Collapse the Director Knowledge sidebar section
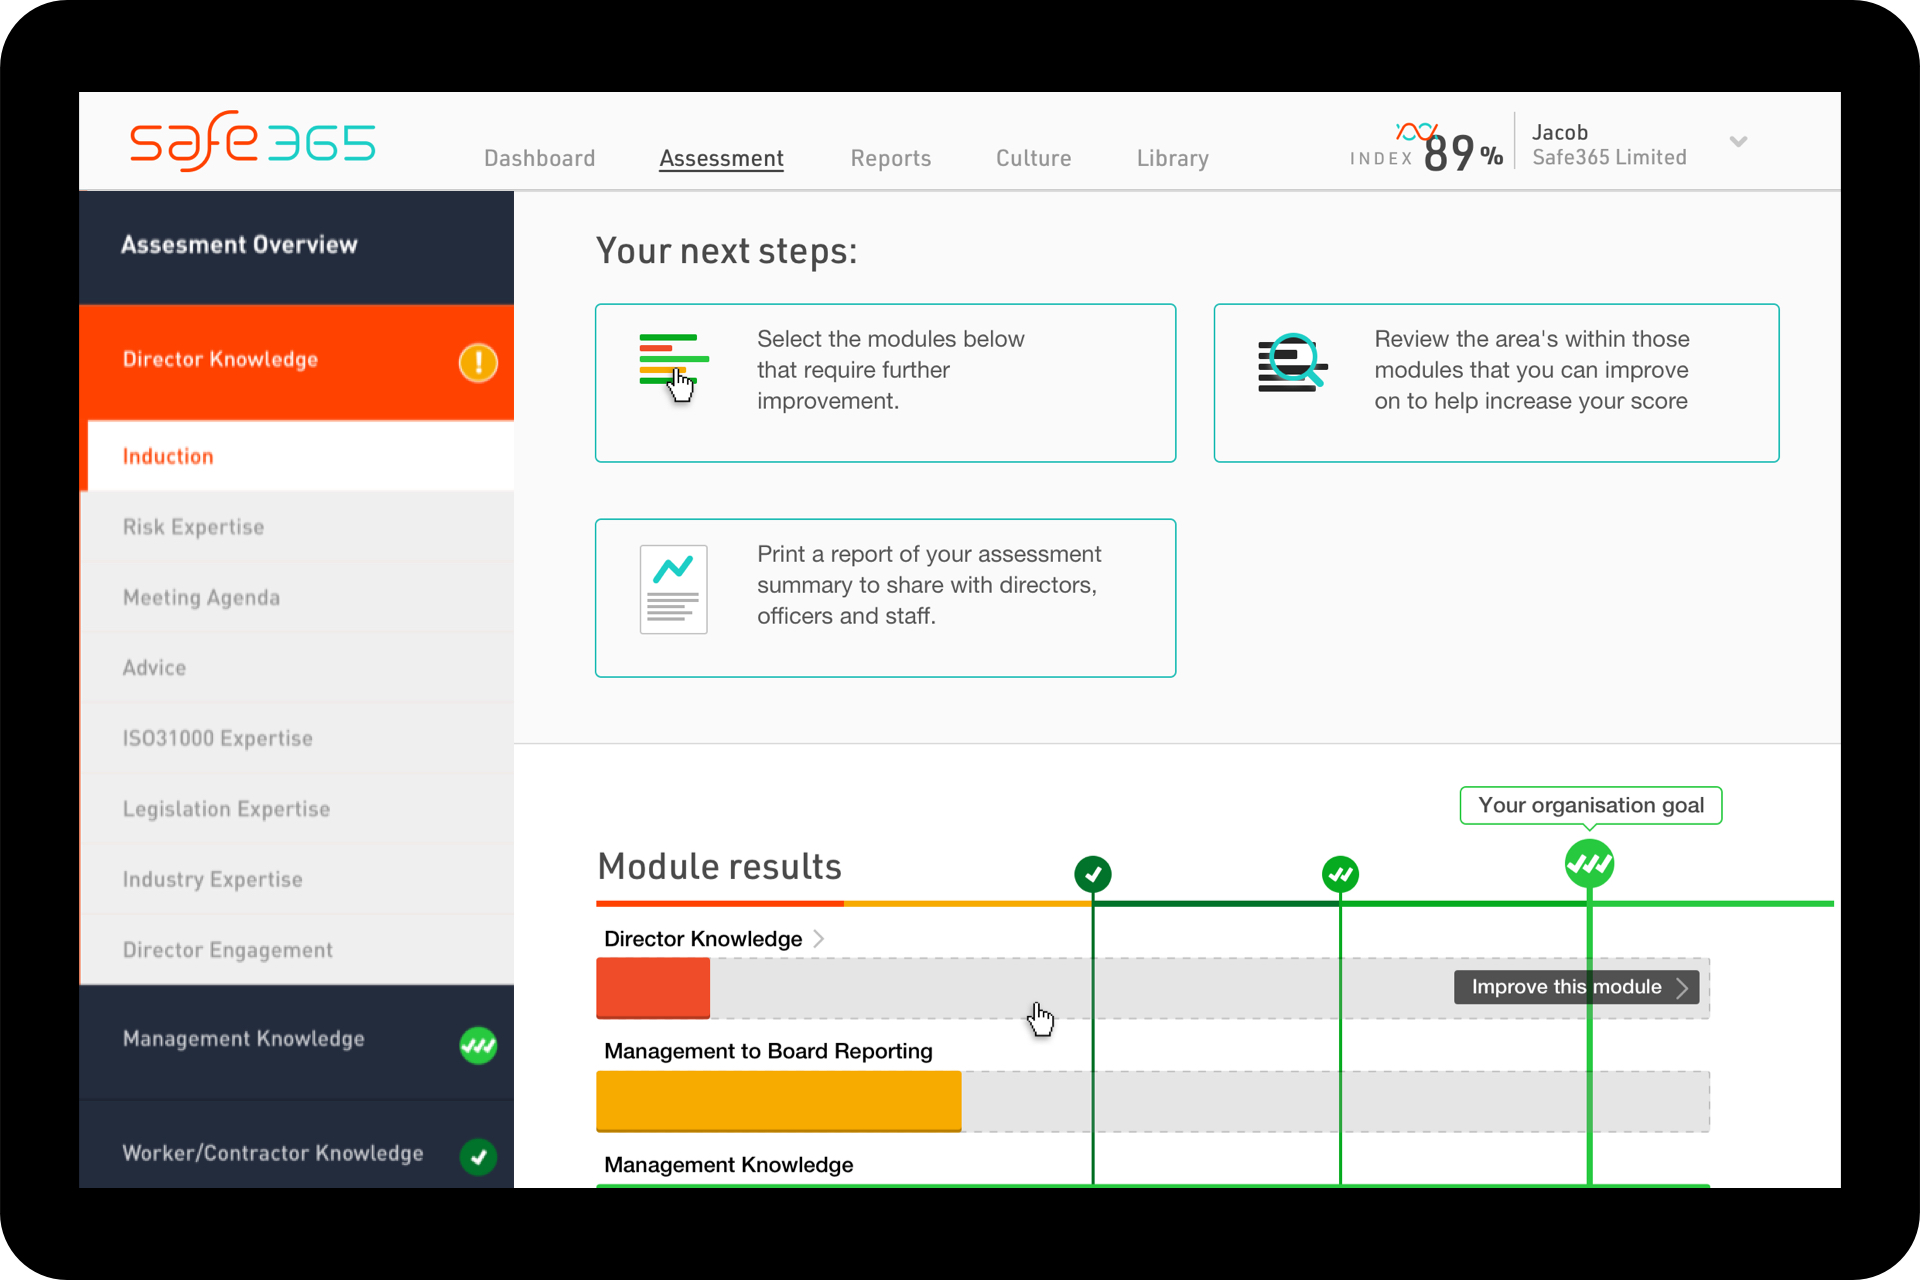This screenshot has width=1920, height=1280. pos(220,360)
